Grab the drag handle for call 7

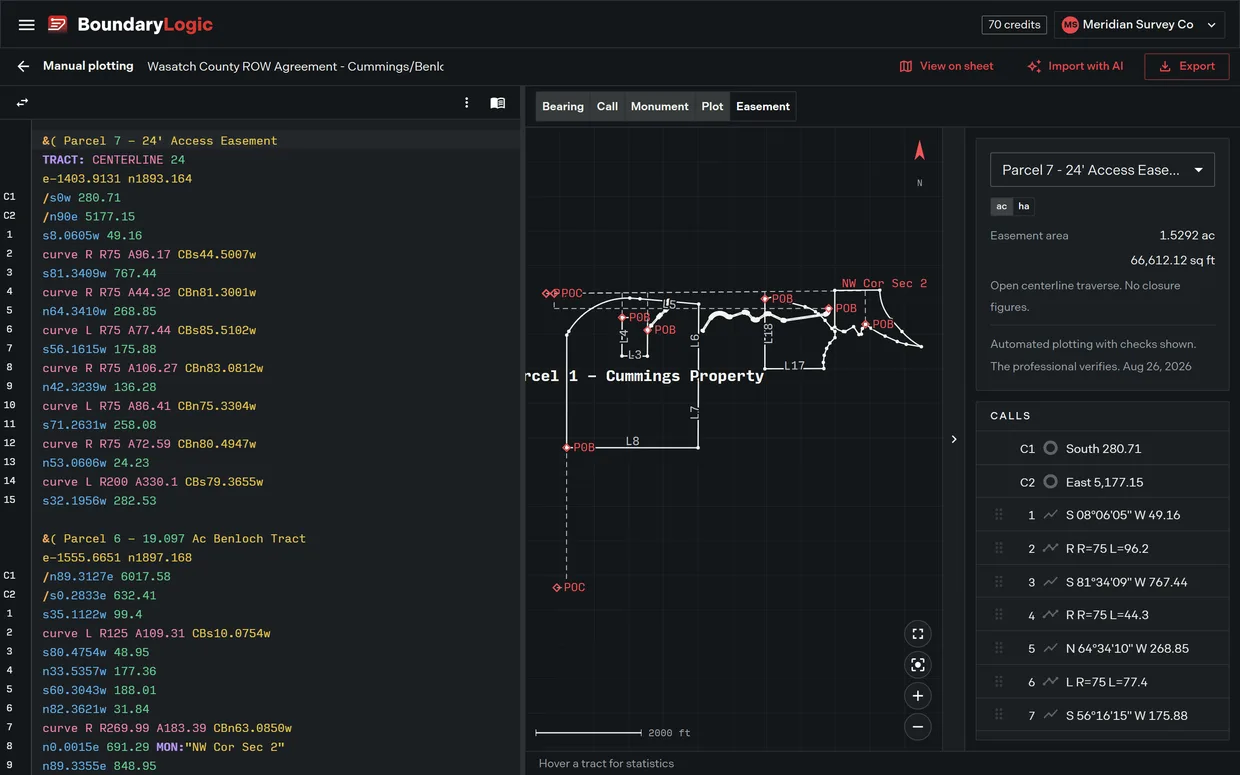pyautogui.click(x=998, y=715)
